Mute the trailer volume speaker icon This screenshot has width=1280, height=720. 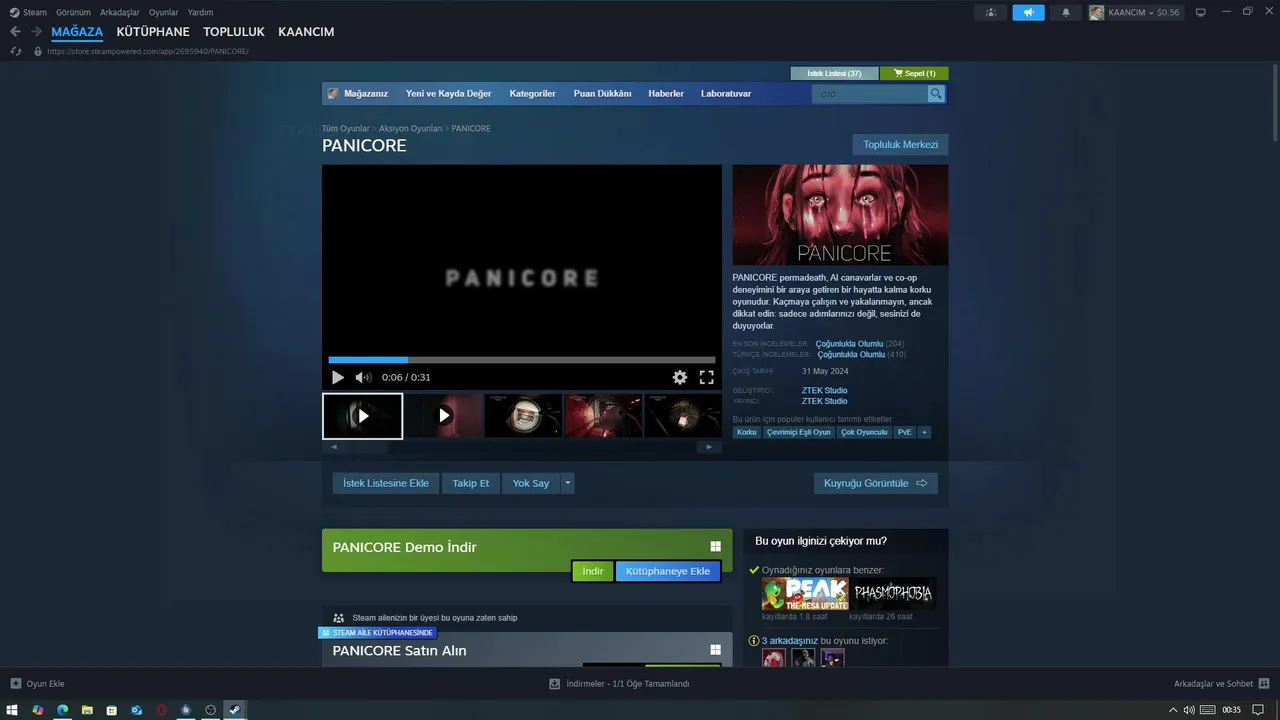(363, 377)
